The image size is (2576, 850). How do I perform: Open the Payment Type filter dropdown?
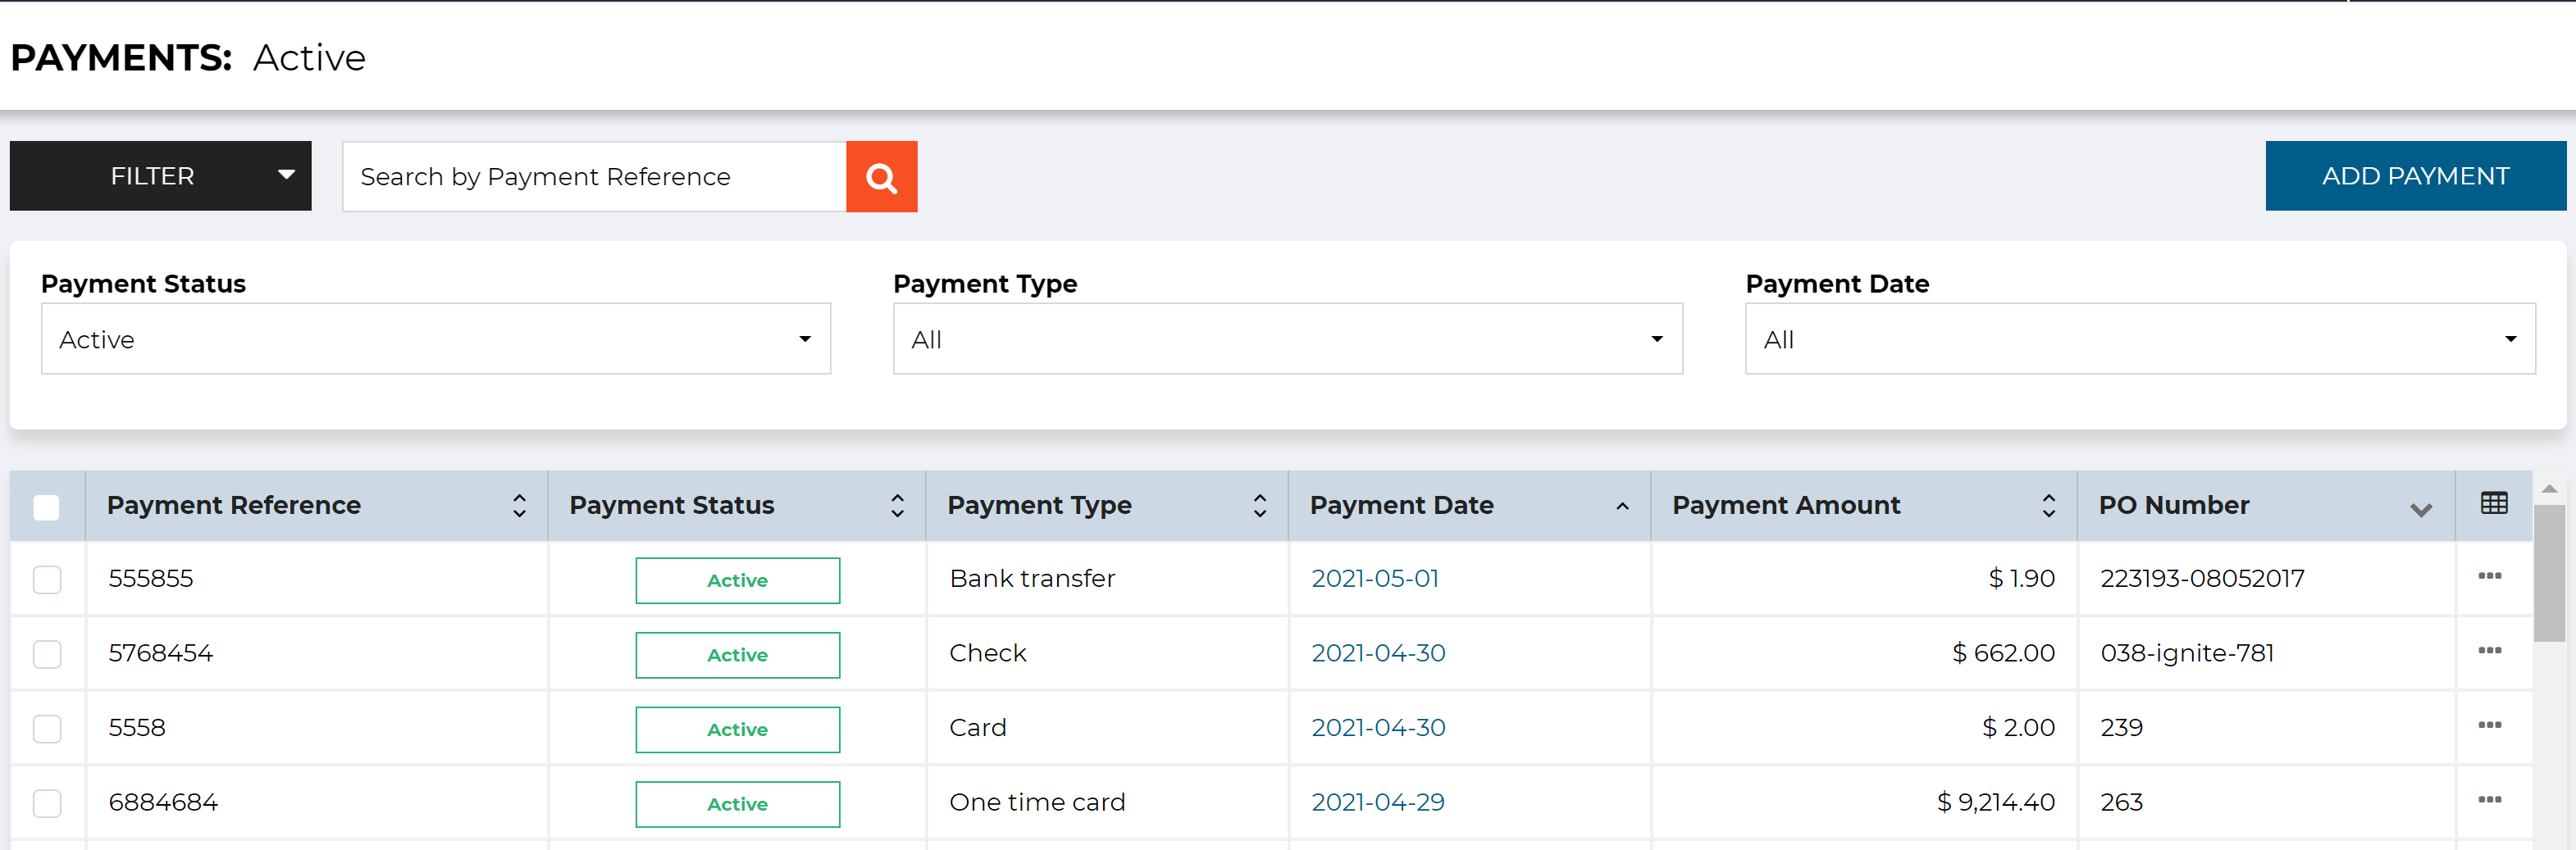point(1288,339)
